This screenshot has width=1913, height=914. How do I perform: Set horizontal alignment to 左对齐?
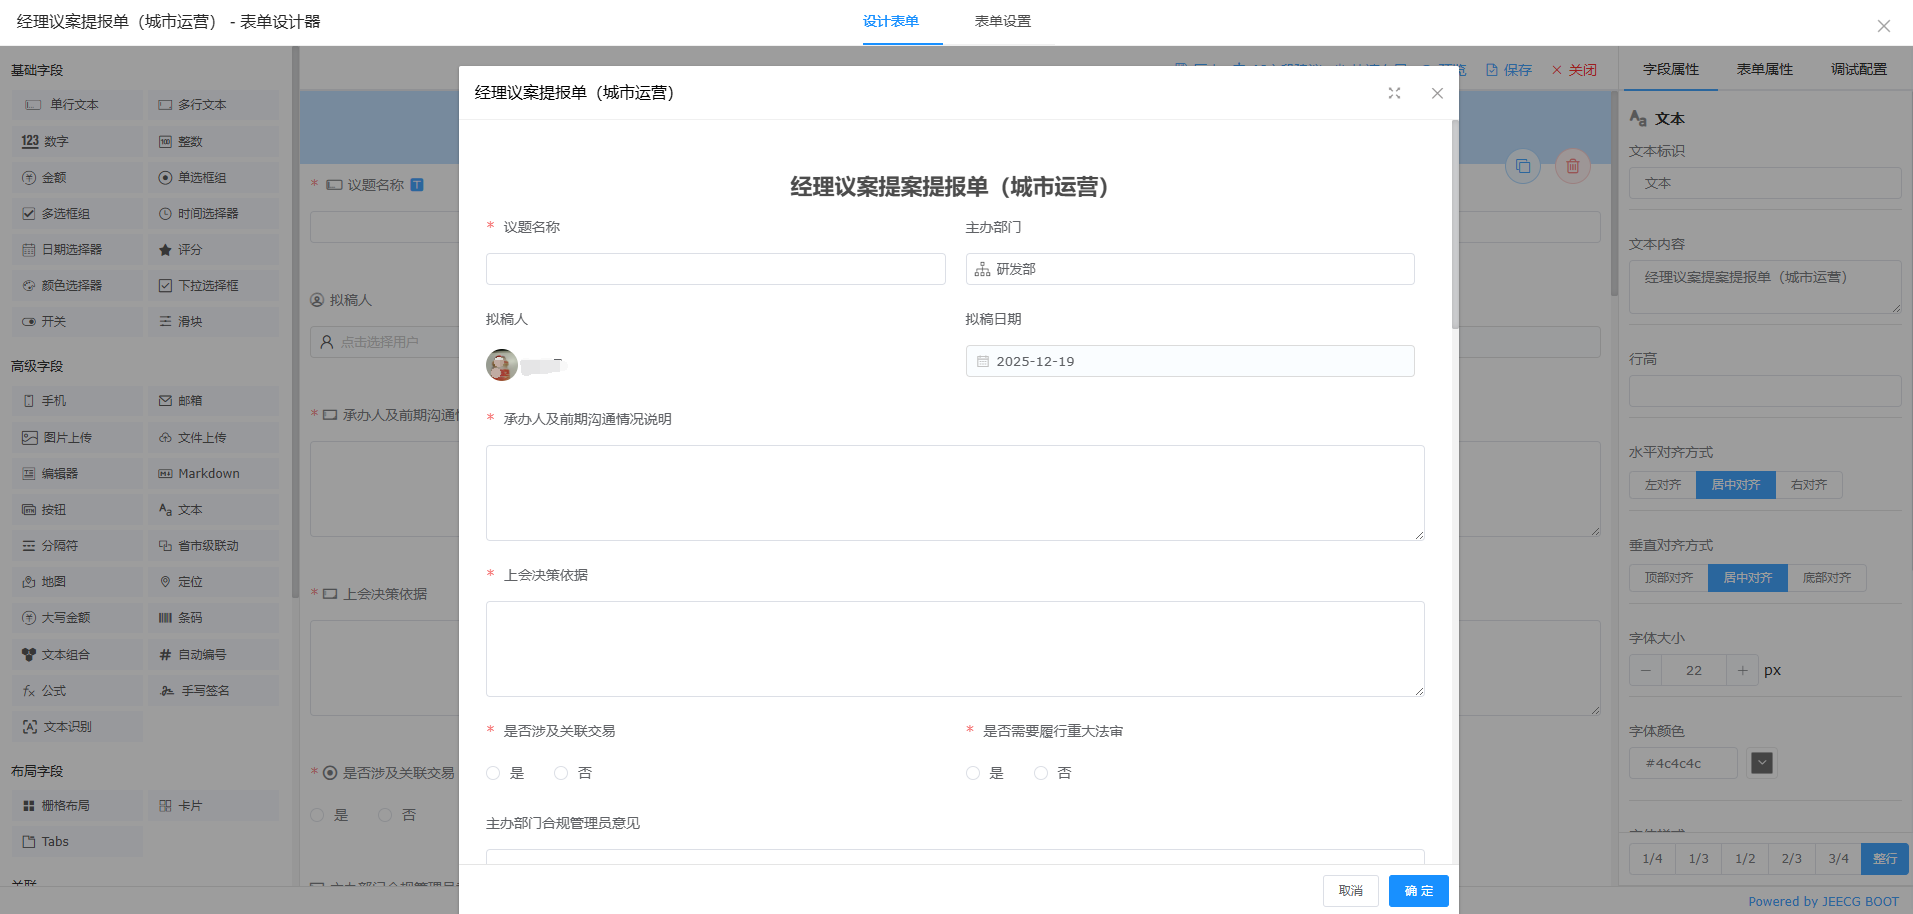[1663, 485]
